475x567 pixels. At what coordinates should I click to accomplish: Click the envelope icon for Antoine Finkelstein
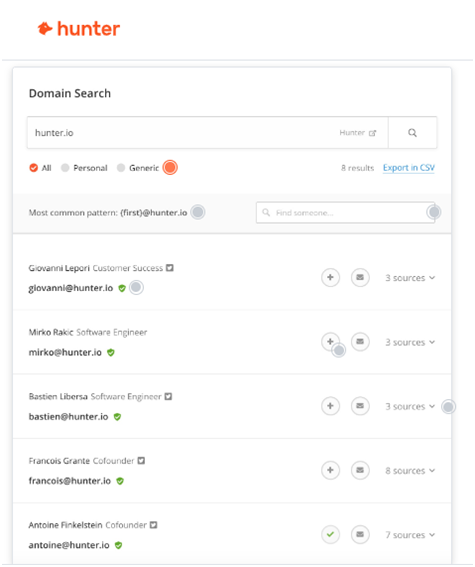(360, 534)
